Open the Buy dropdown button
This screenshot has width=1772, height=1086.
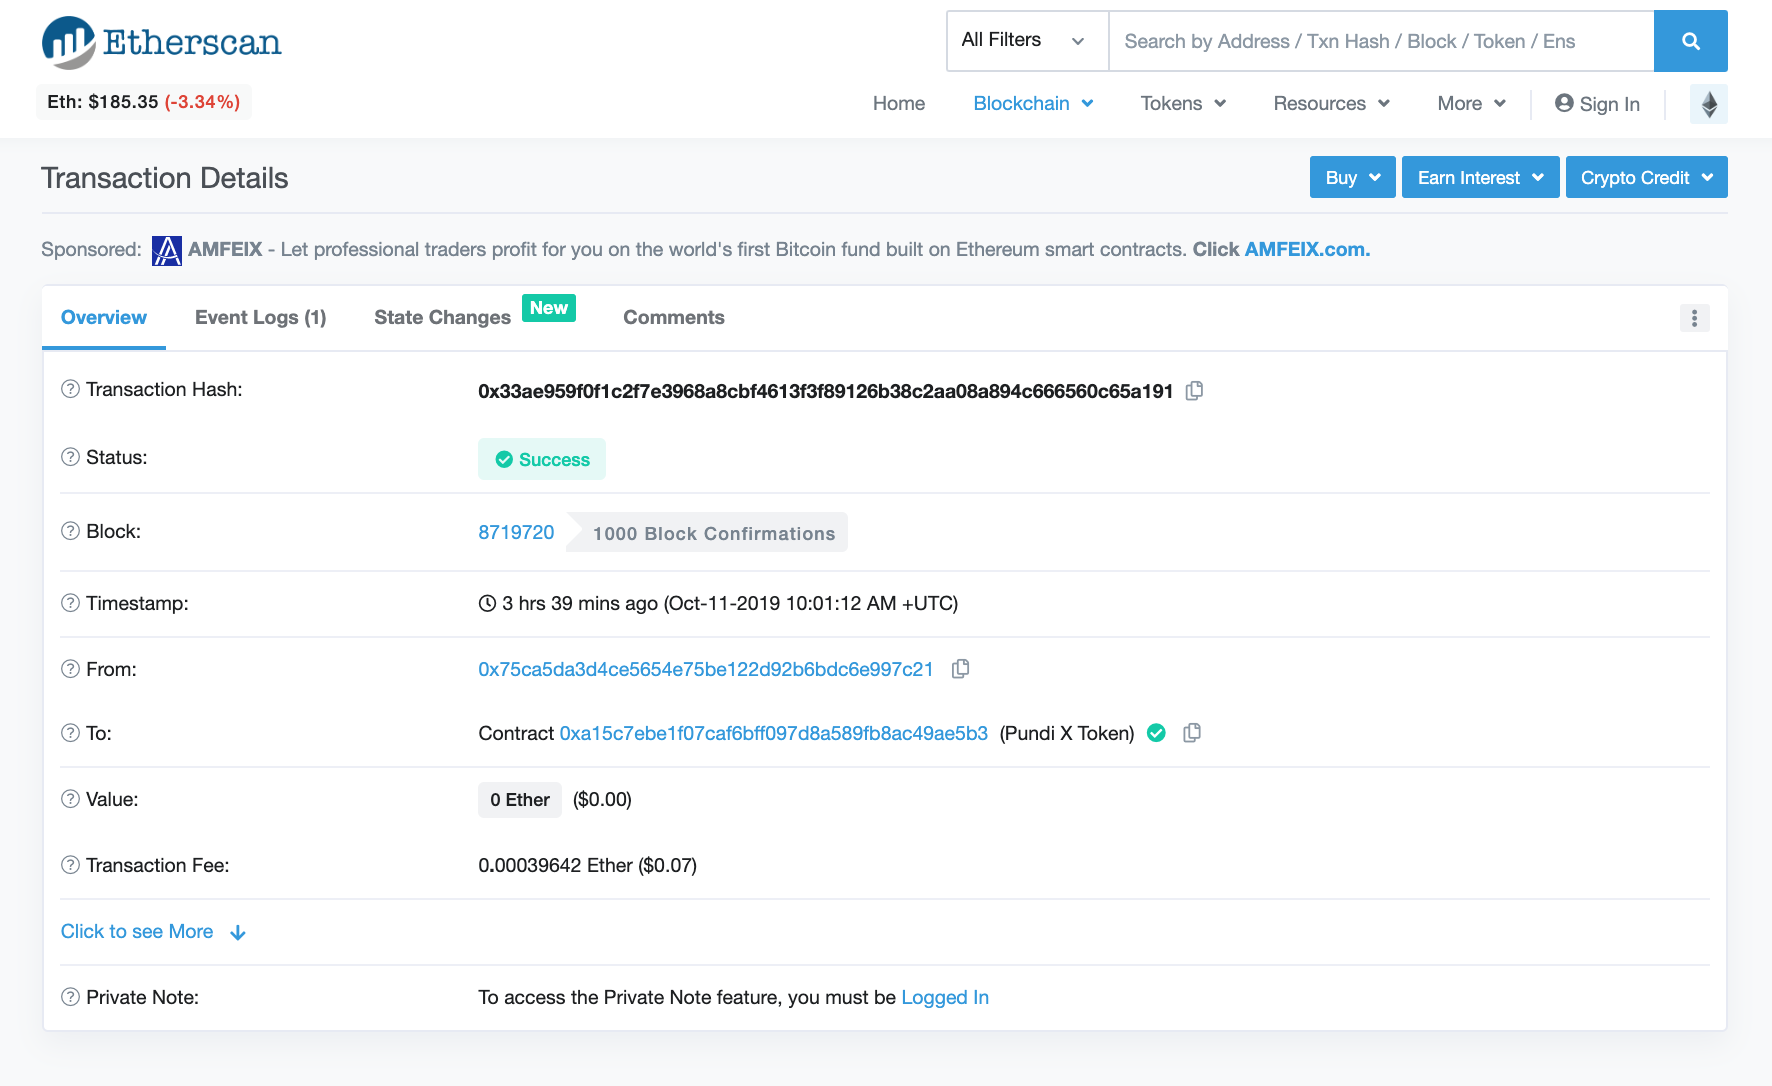1352,177
